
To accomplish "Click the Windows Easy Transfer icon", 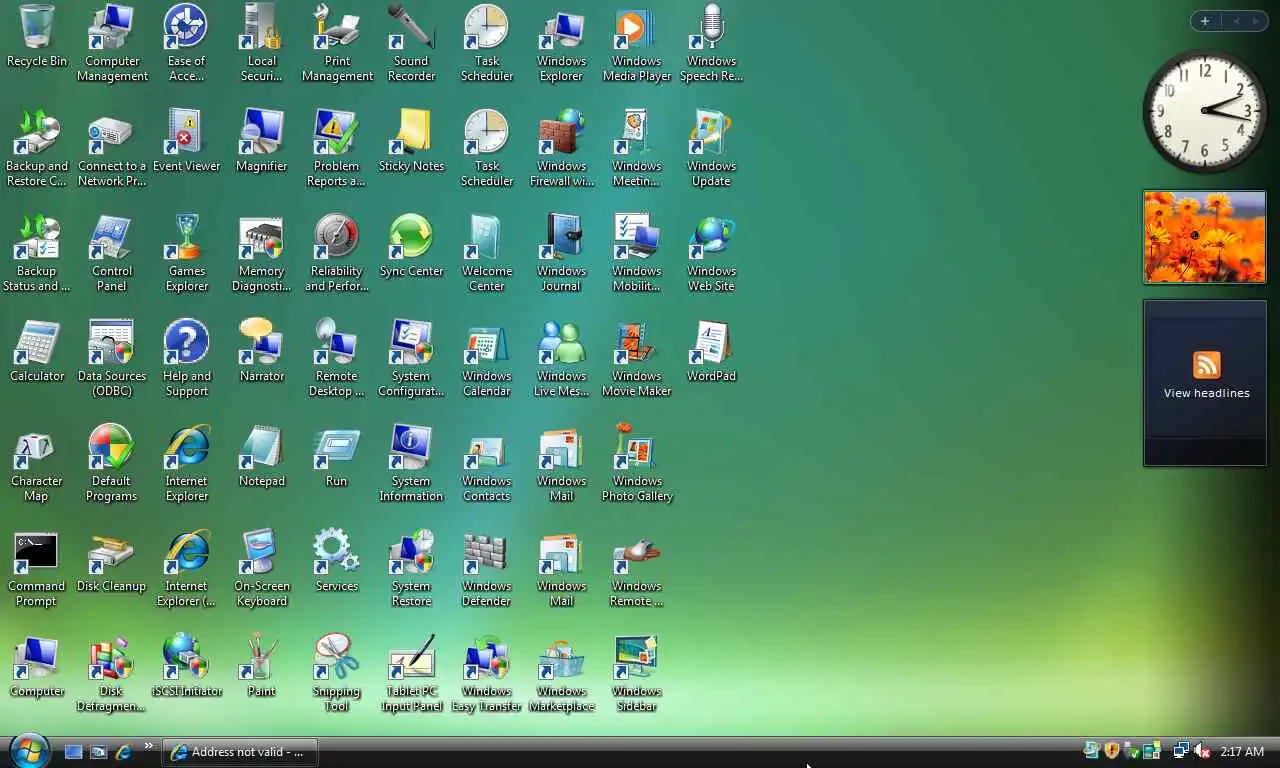I will tap(487, 673).
